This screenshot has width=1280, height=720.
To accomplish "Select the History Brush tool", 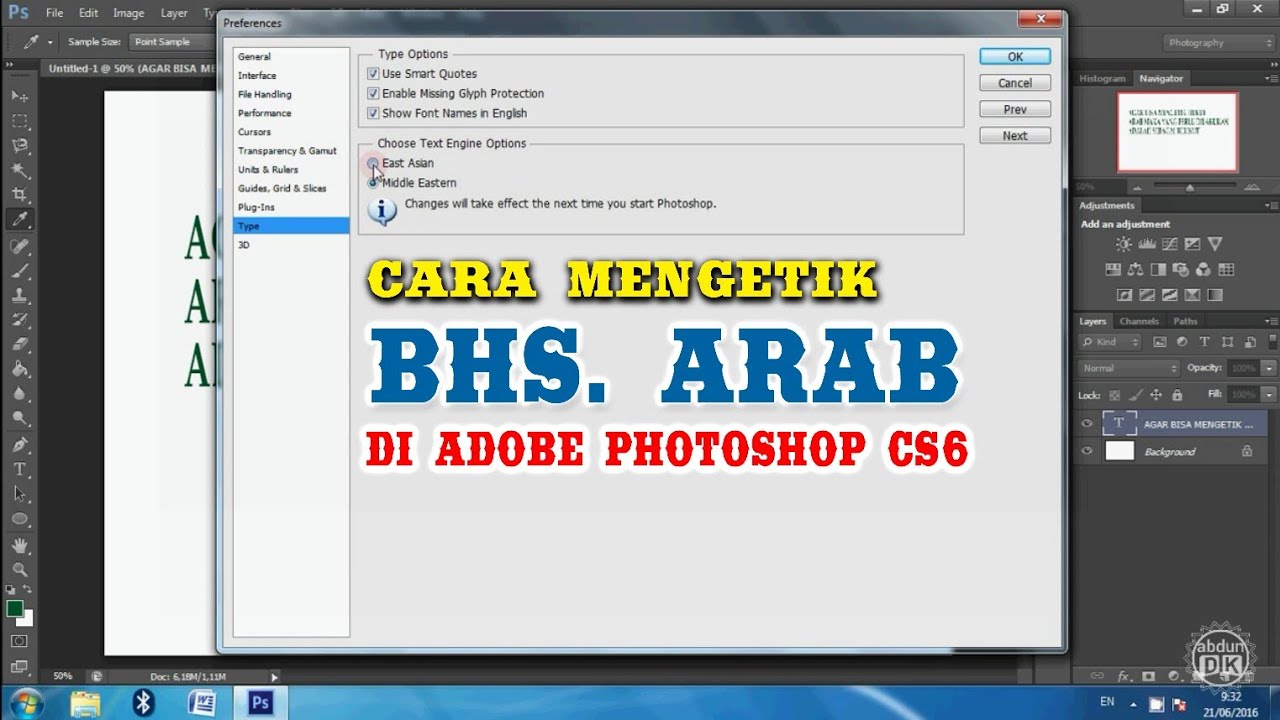I will click(x=19, y=320).
